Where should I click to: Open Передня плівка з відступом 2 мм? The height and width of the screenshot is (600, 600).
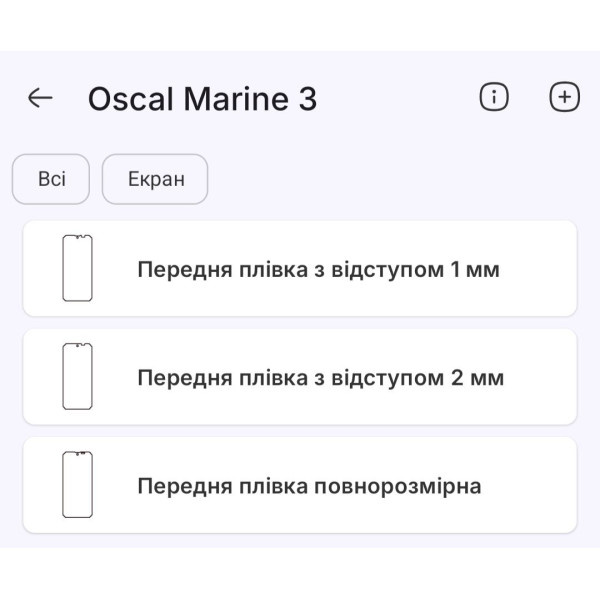320,378
